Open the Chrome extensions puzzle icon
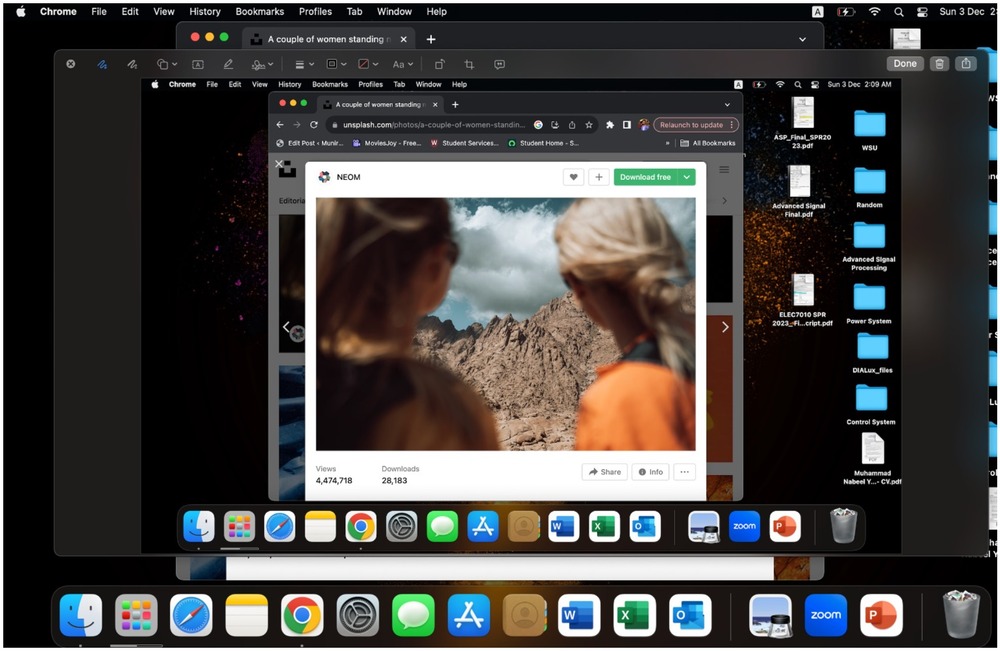Image resolution: width=1000 pixels, height=651 pixels. [610, 124]
